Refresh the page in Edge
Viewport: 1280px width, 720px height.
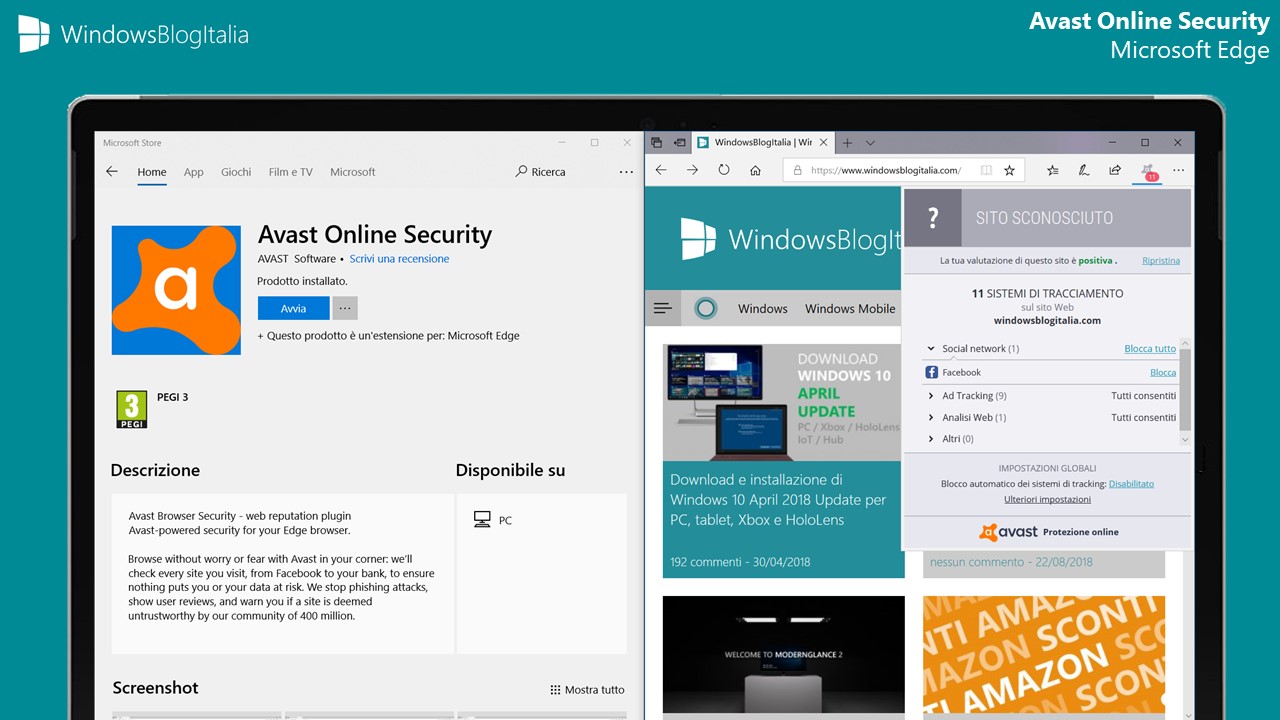point(724,171)
